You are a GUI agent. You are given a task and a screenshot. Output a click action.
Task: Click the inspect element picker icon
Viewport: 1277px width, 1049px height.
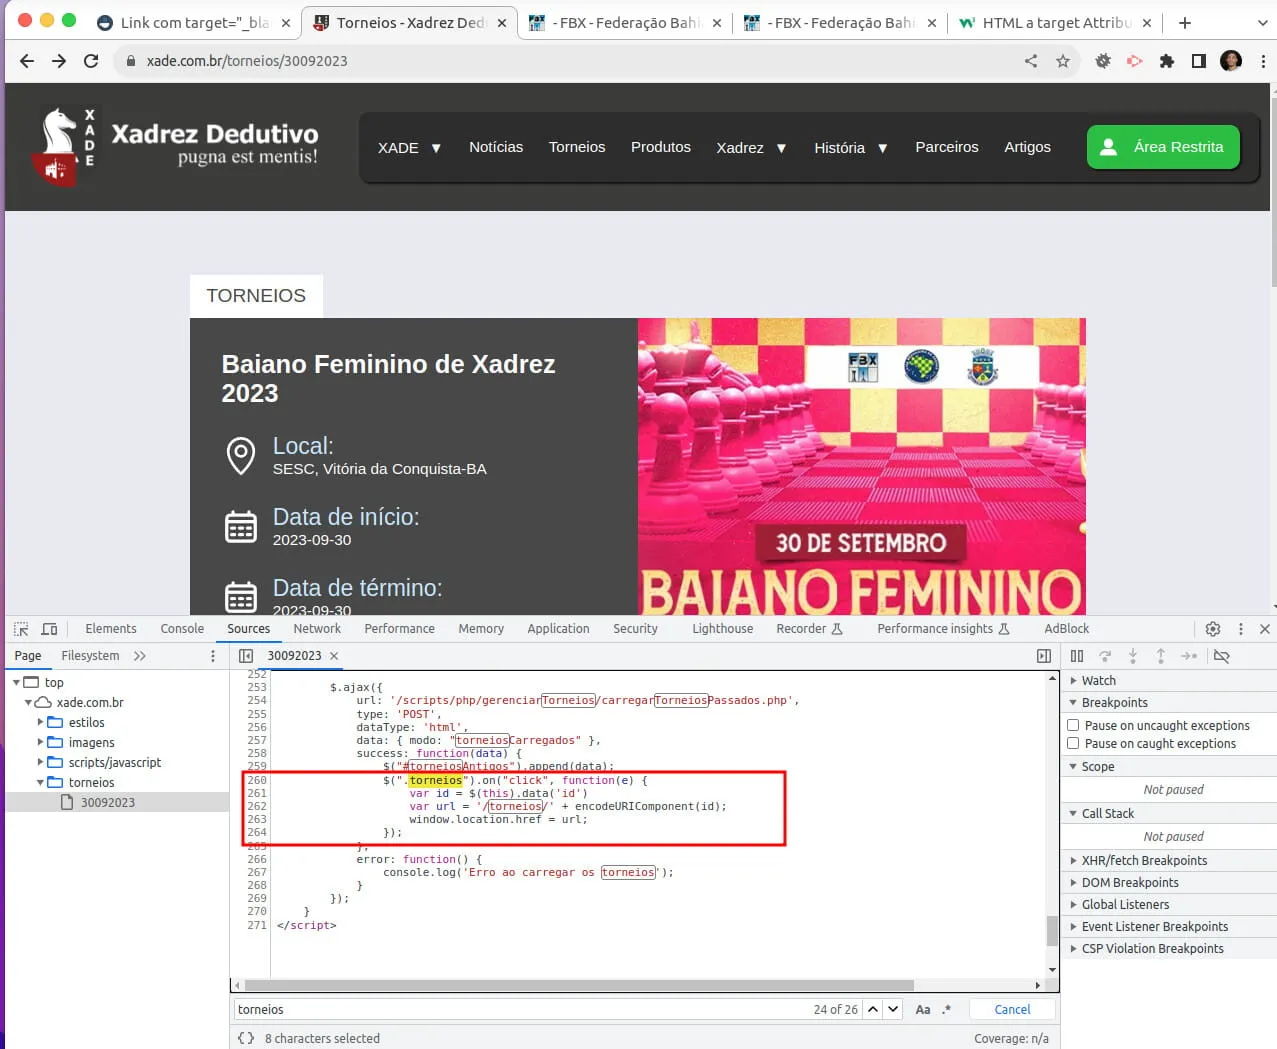[x=21, y=629]
